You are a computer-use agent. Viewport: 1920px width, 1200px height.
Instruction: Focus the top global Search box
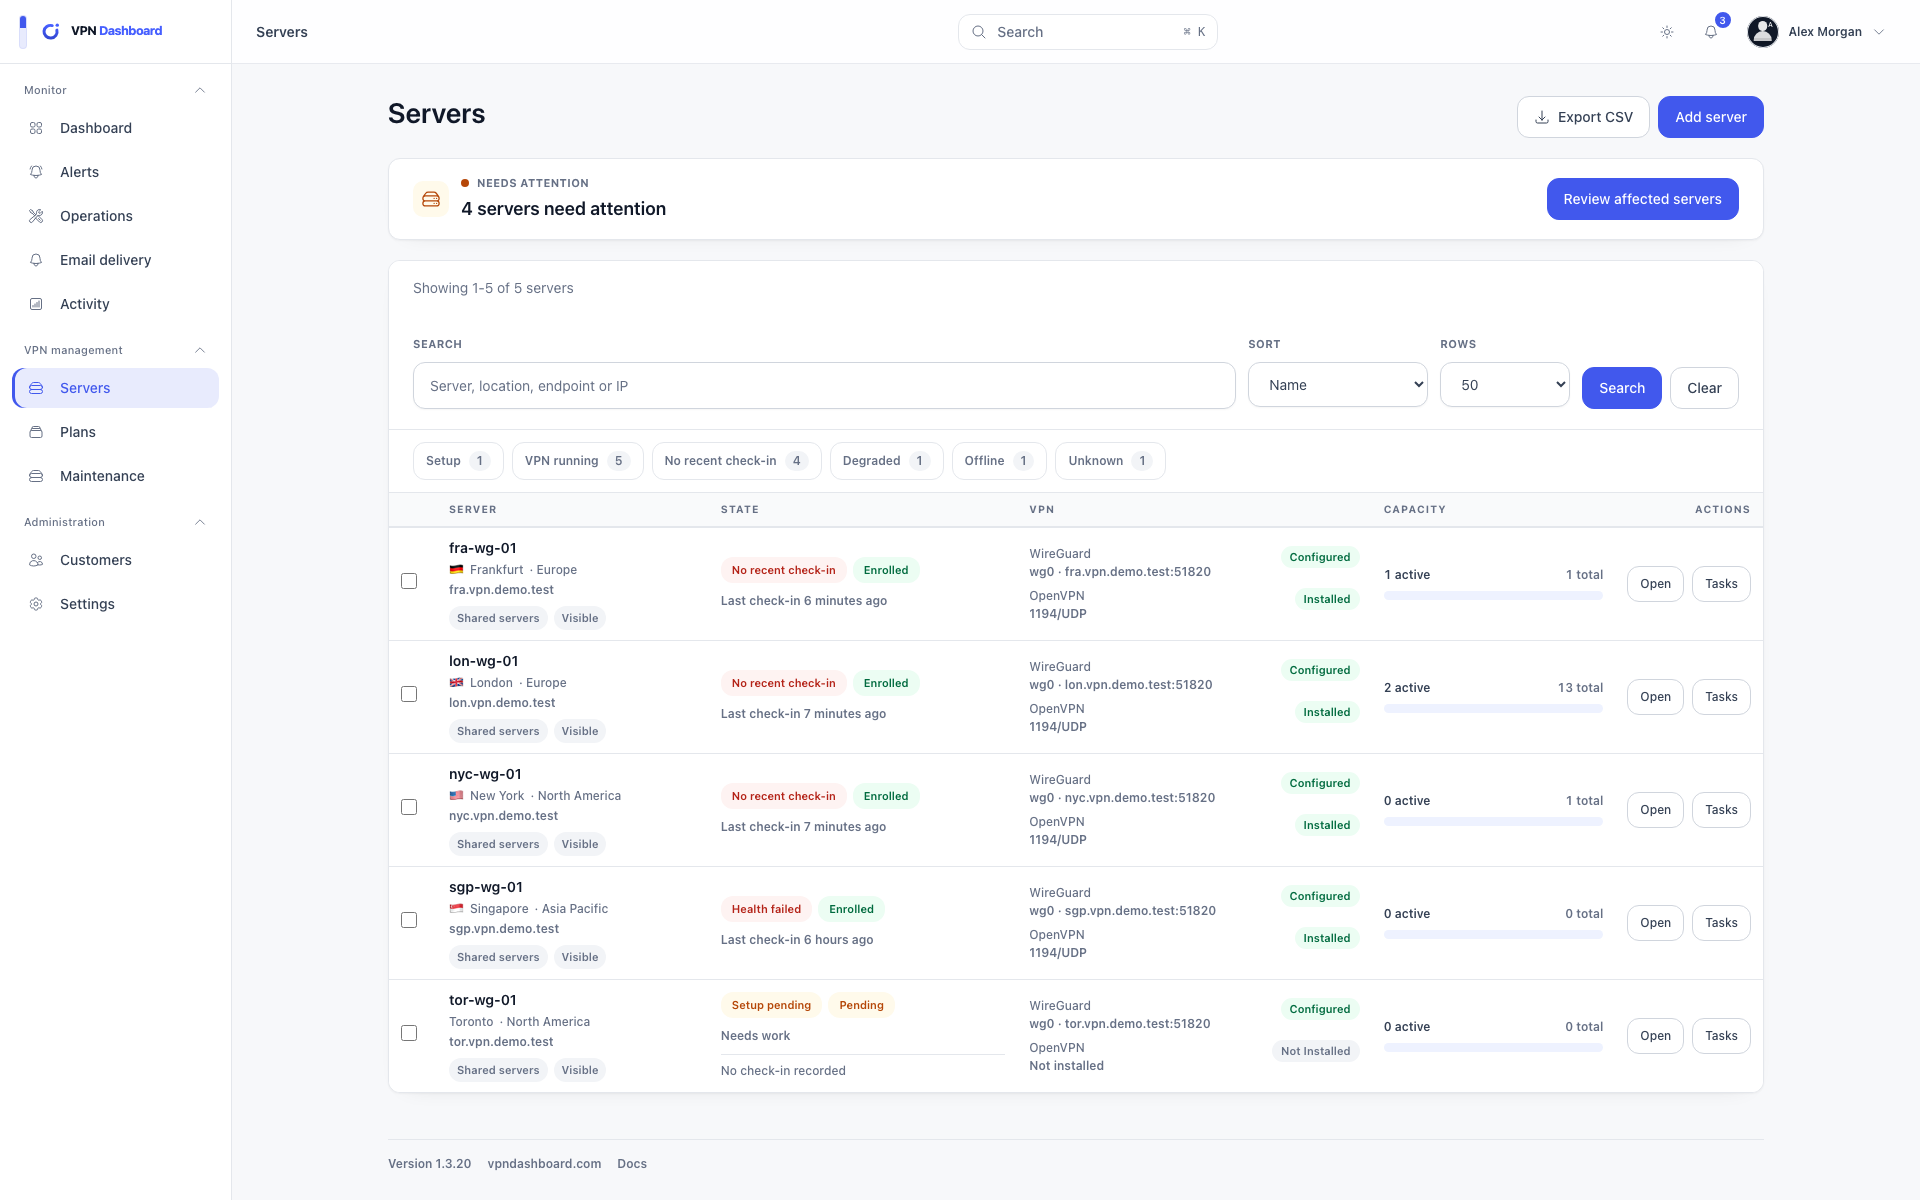click(1087, 32)
